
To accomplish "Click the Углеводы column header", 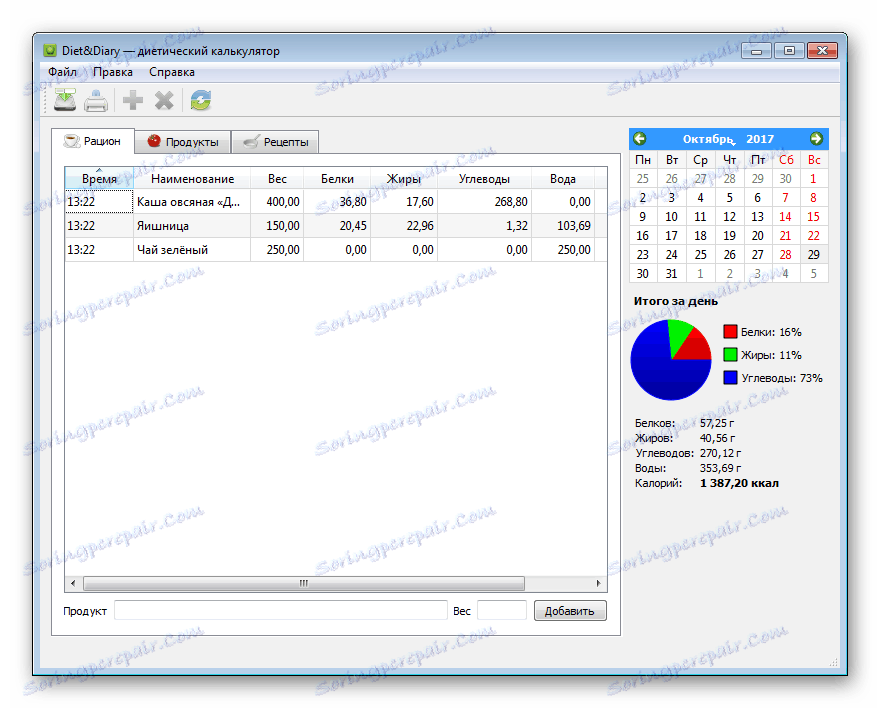I will [484, 178].
